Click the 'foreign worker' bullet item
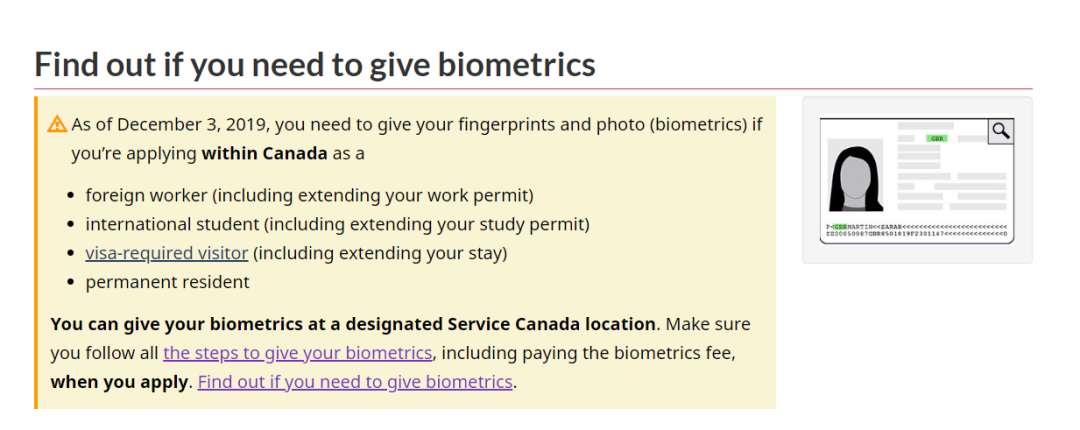Viewport: 1080px width, 430px height. (309, 195)
